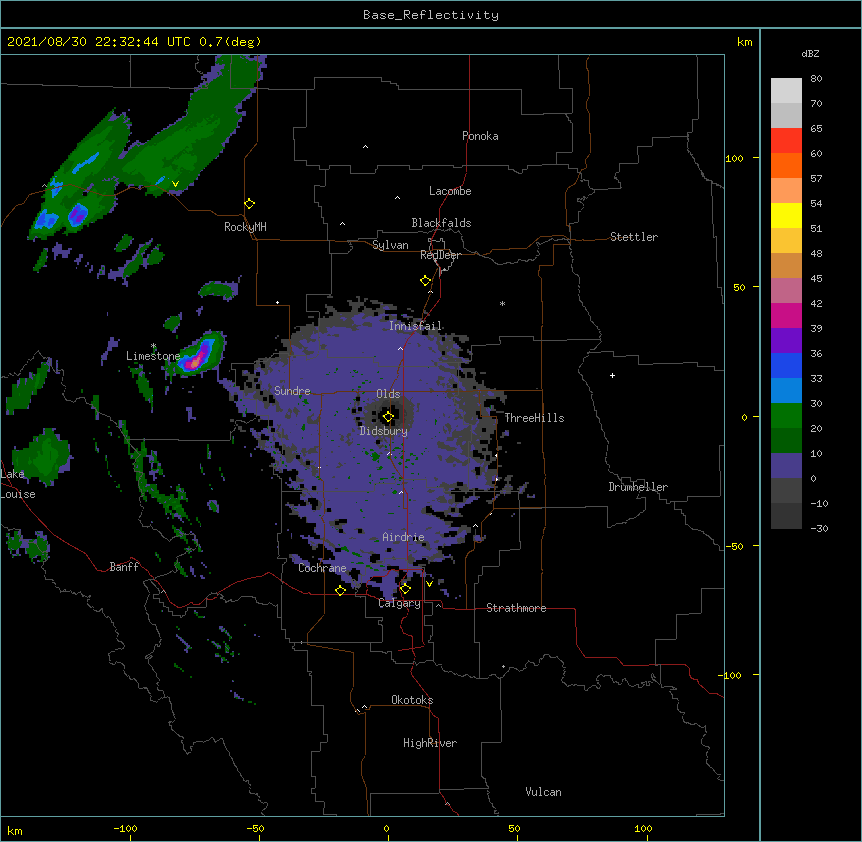The width and height of the screenshot is (862, 842).
Task: Select the HighRiver label
Action: tap(430, 743)
